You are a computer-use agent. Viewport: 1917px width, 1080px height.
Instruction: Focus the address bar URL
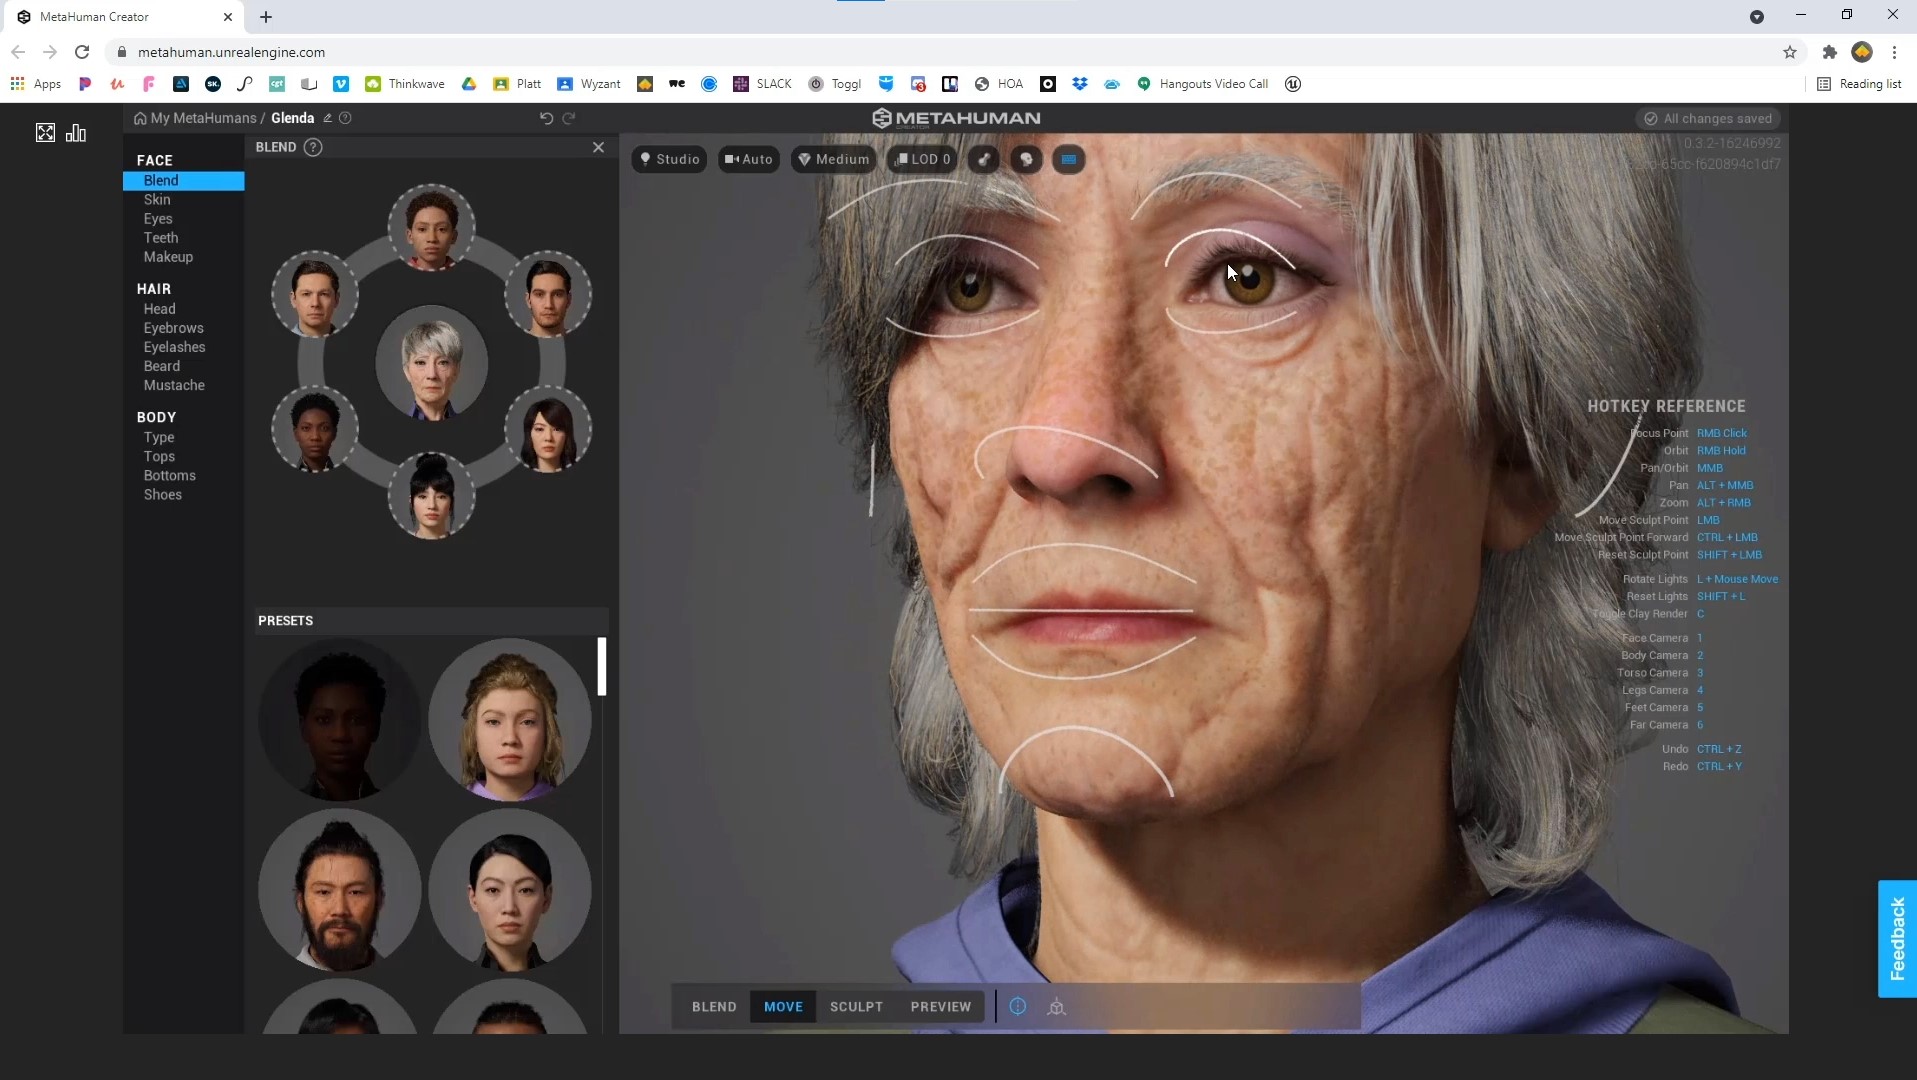point(231,52)
